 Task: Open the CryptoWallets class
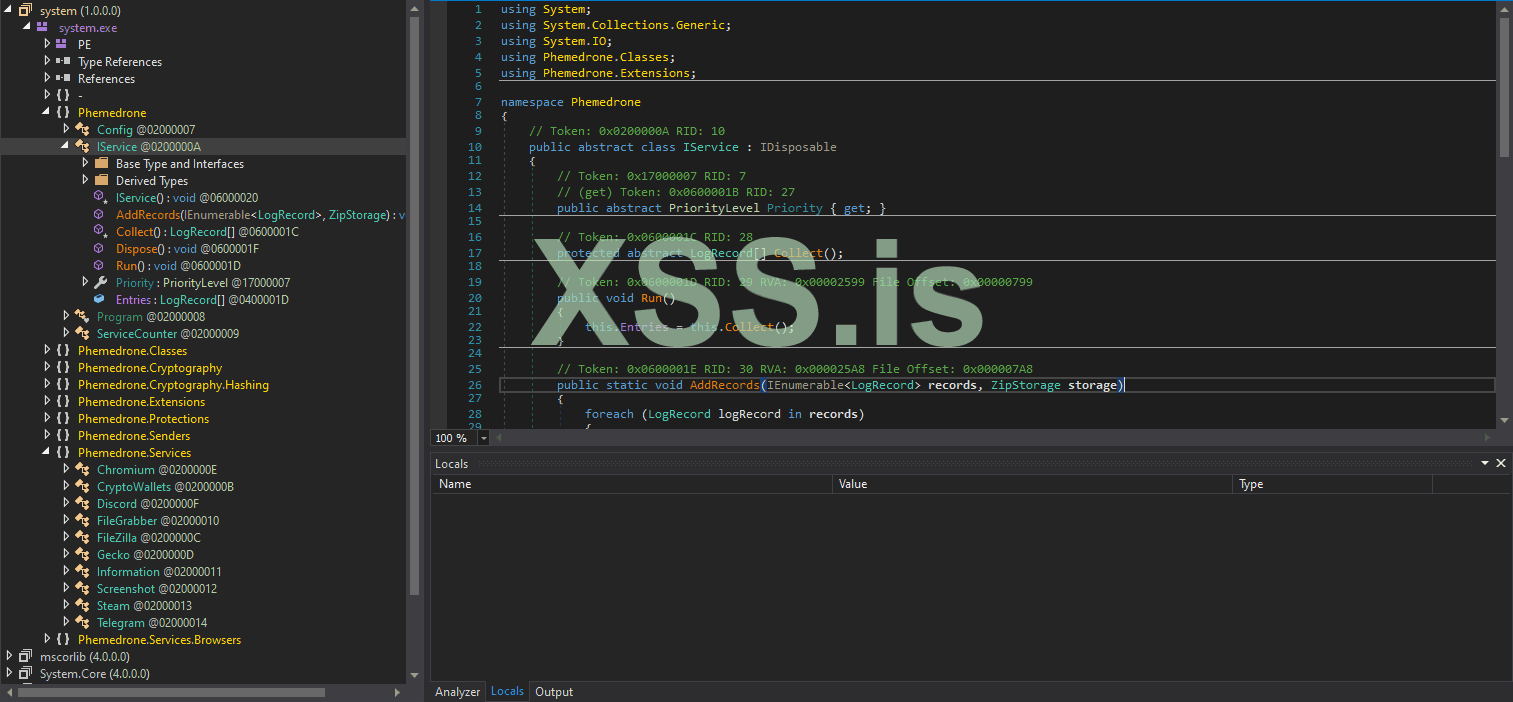click(164, 487)
